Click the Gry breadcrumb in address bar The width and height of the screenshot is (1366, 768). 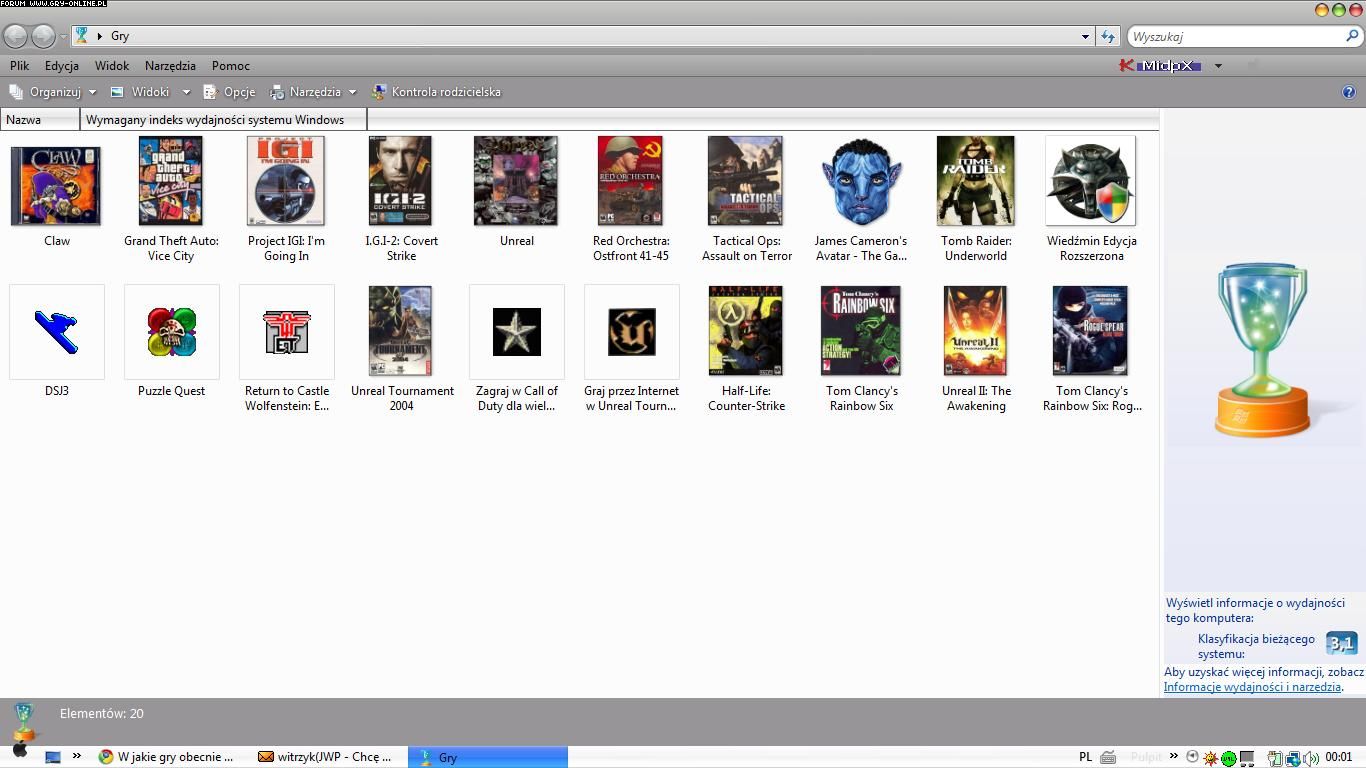120,36
